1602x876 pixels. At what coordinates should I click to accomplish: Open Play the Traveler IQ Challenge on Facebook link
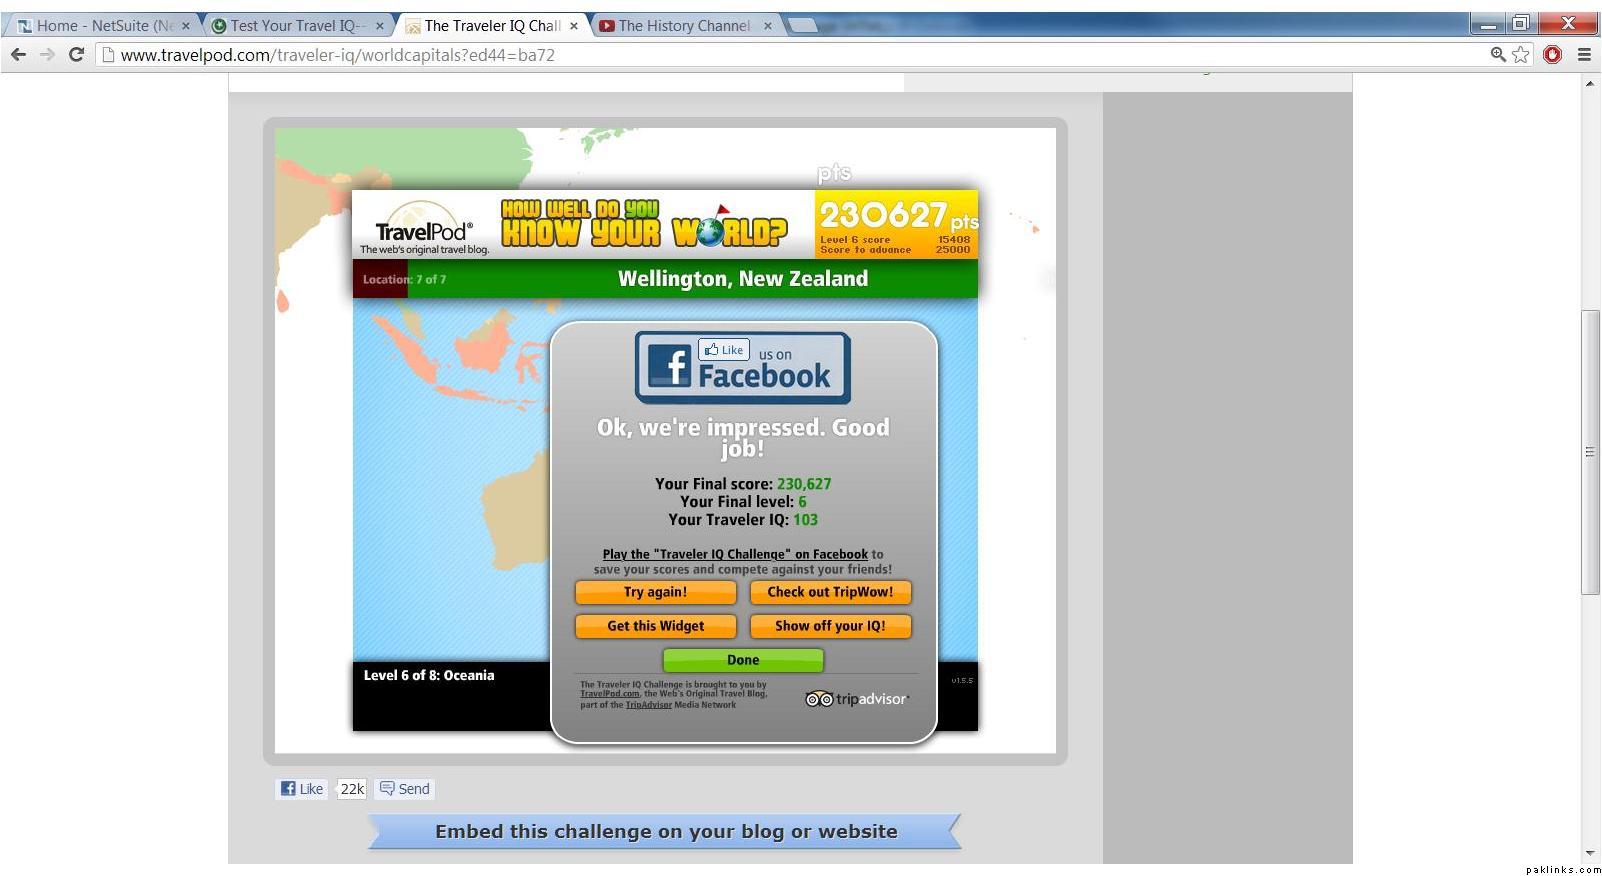(735, 554)
